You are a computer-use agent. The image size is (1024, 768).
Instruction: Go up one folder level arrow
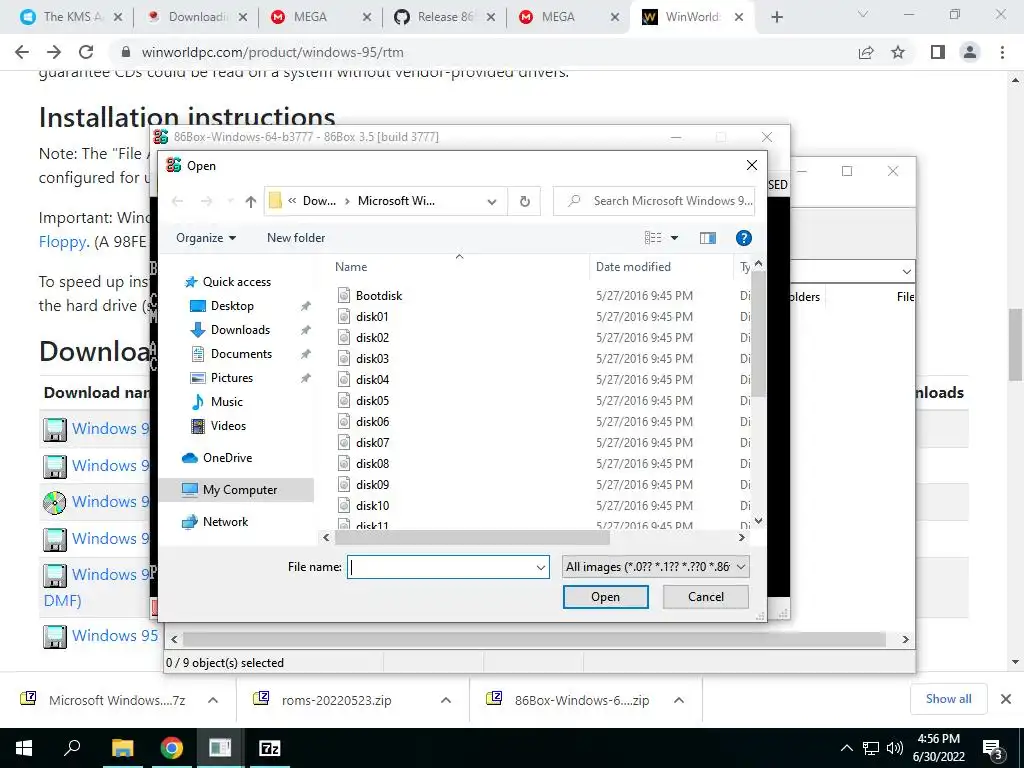(251, 201)
